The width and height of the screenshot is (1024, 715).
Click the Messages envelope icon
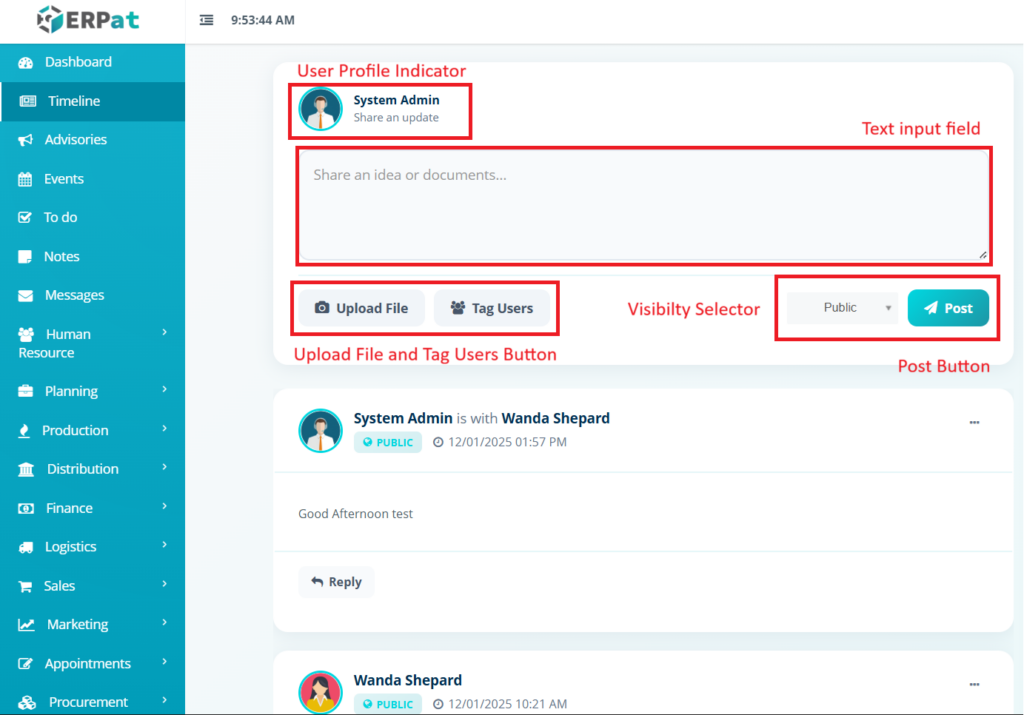26,296
